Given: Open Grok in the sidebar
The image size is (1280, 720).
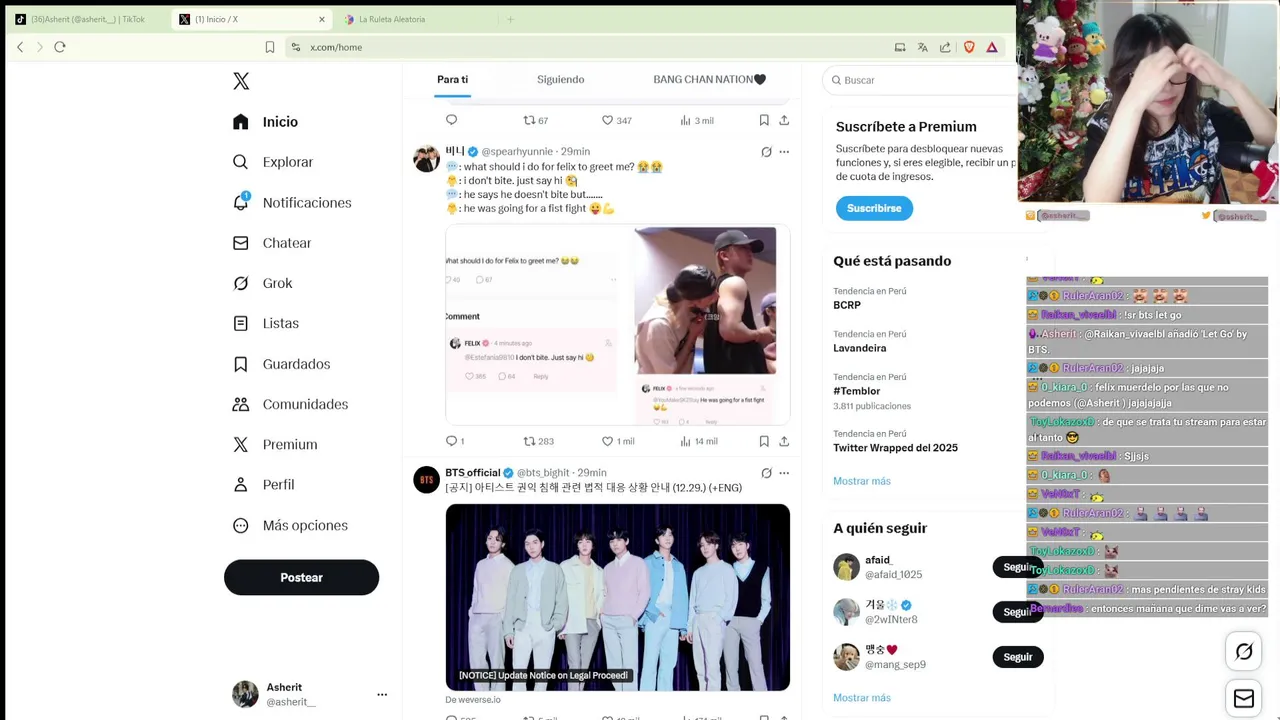Looking at the screenshot, I should [x=262, y=283].
